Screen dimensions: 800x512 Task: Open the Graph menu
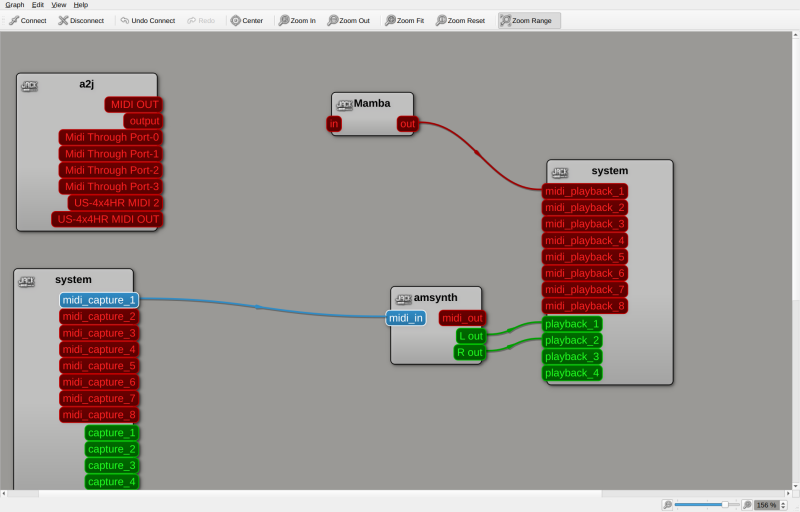(x=15, y=5)
